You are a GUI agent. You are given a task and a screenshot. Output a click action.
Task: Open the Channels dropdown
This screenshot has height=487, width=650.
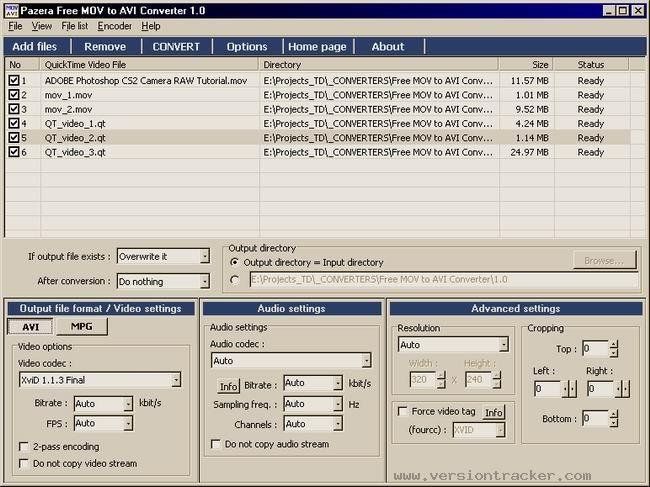coord(338,424)
